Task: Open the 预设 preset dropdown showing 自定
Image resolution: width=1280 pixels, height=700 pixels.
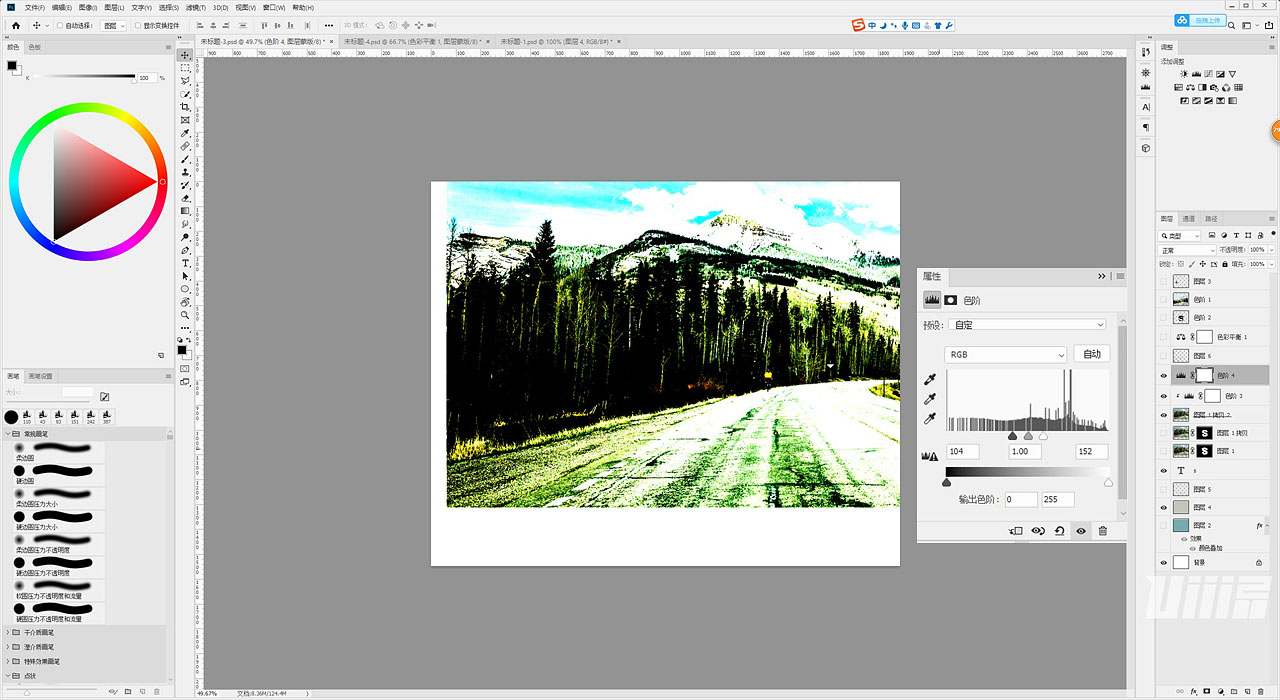Action: click(1027, 324)
